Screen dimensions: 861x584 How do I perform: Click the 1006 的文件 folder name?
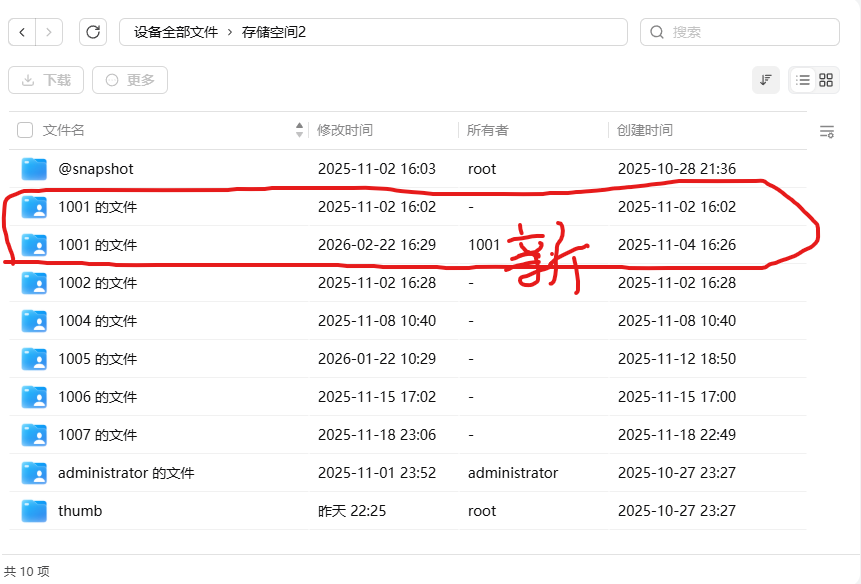98,397
